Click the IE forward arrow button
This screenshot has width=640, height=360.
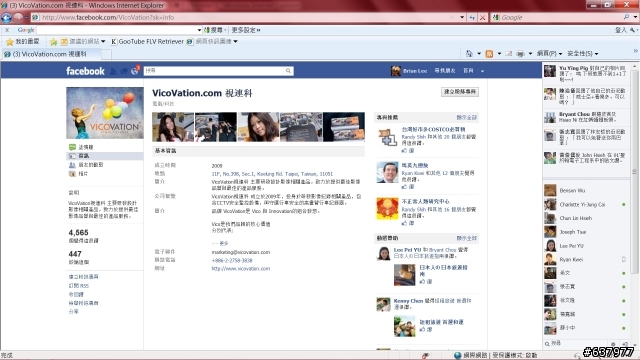(x=18, y=18)
